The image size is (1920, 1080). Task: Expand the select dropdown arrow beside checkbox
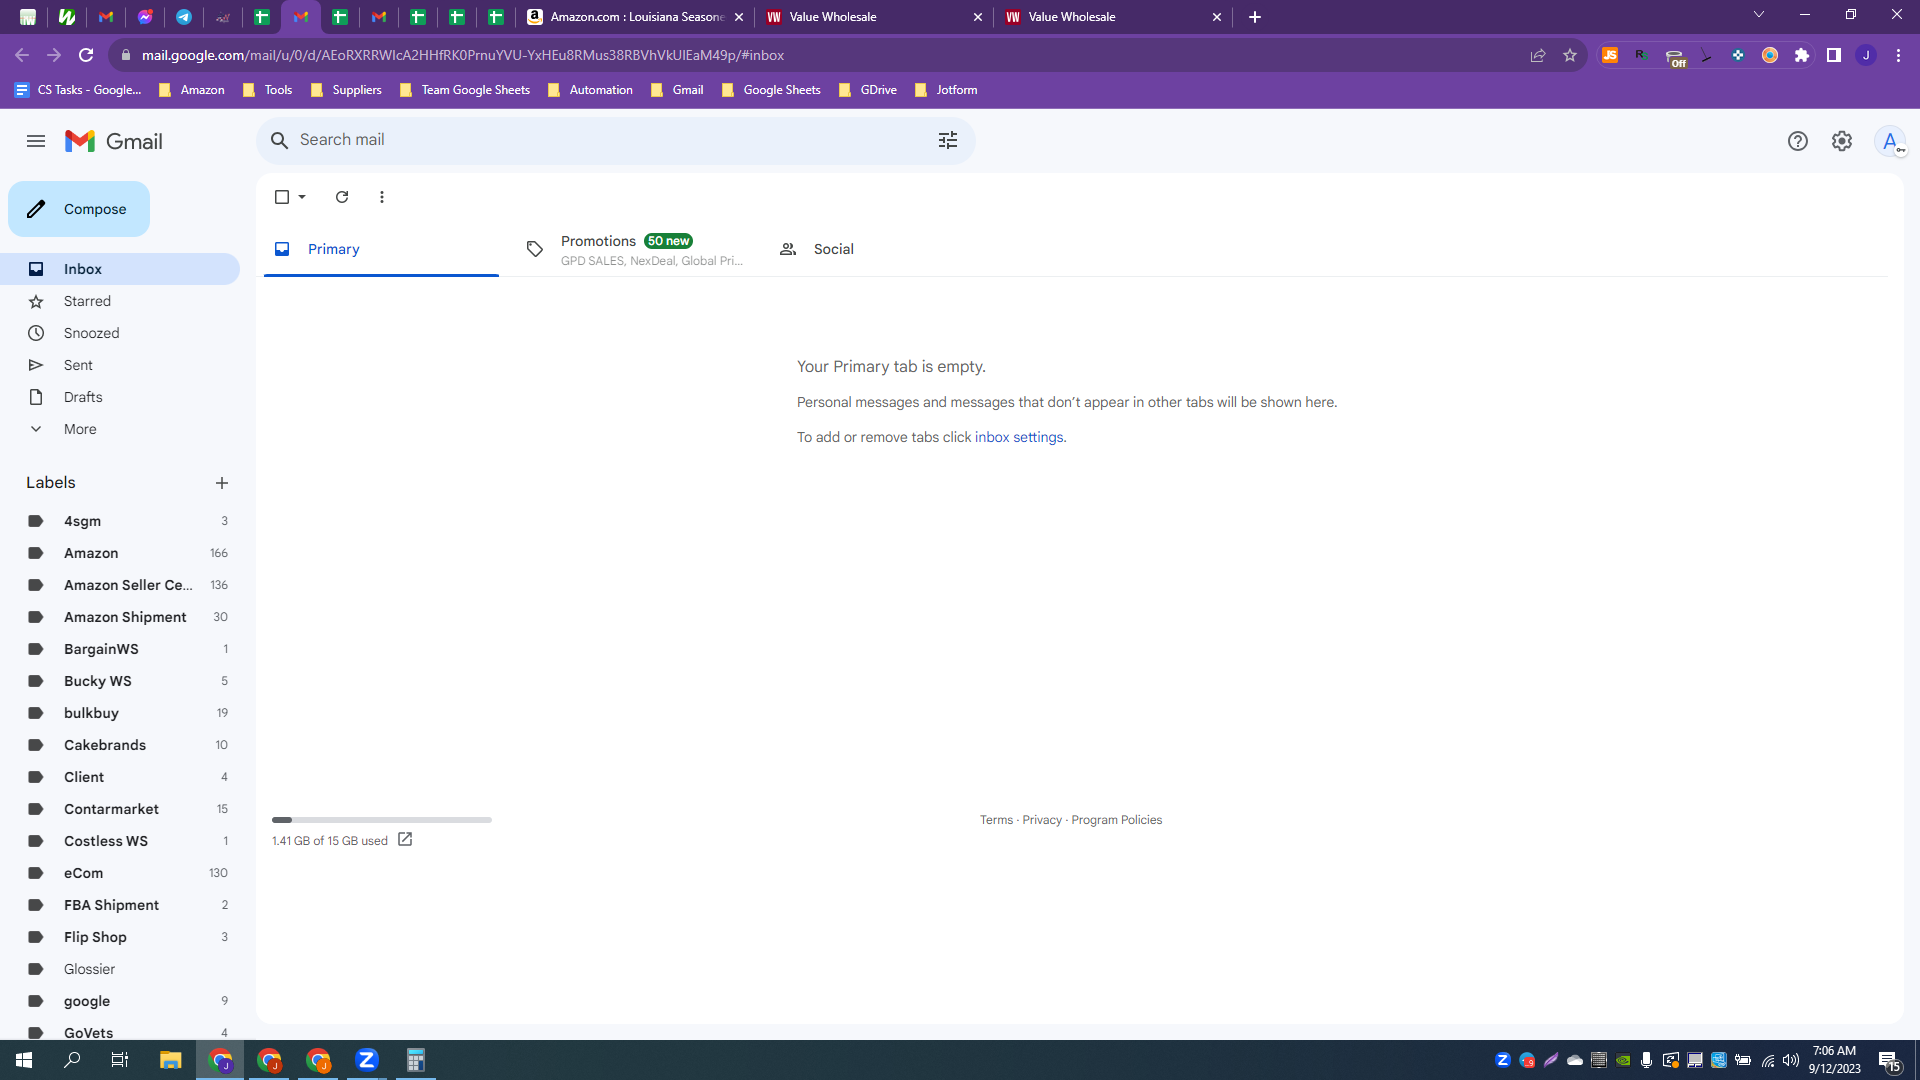(302, 197)
